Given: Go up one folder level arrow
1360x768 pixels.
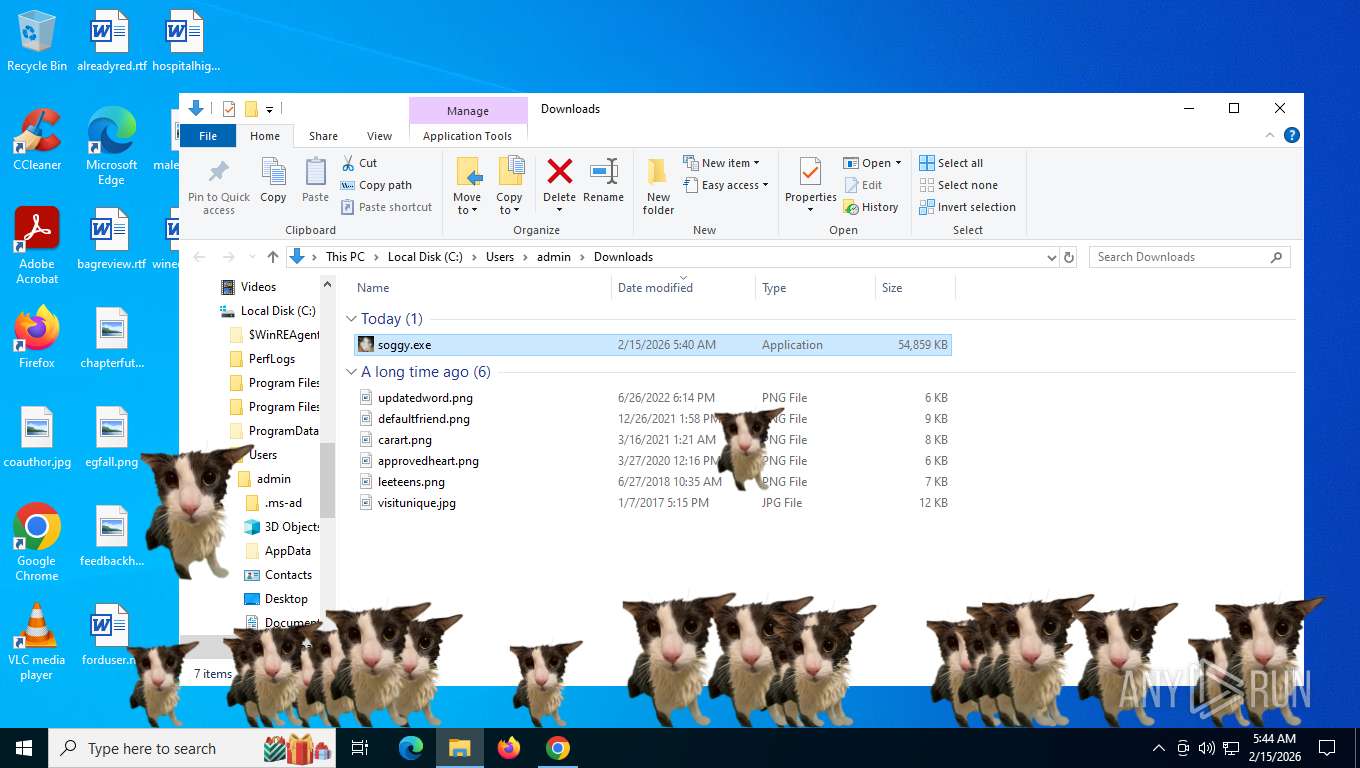Looking at the screenshot, I should 273,257.
